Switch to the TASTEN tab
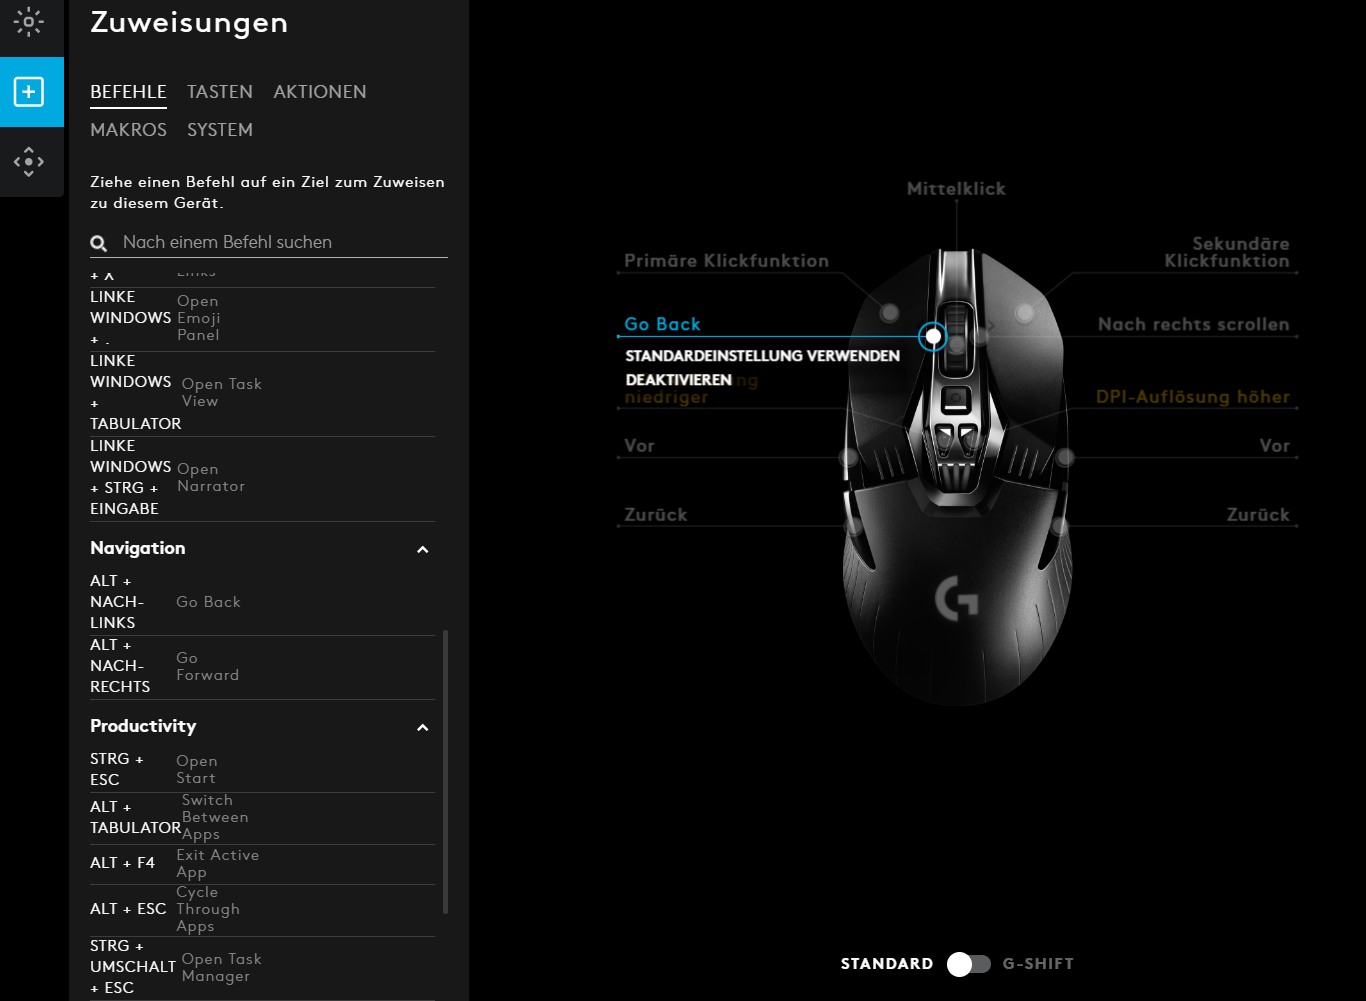 [220, 92]
